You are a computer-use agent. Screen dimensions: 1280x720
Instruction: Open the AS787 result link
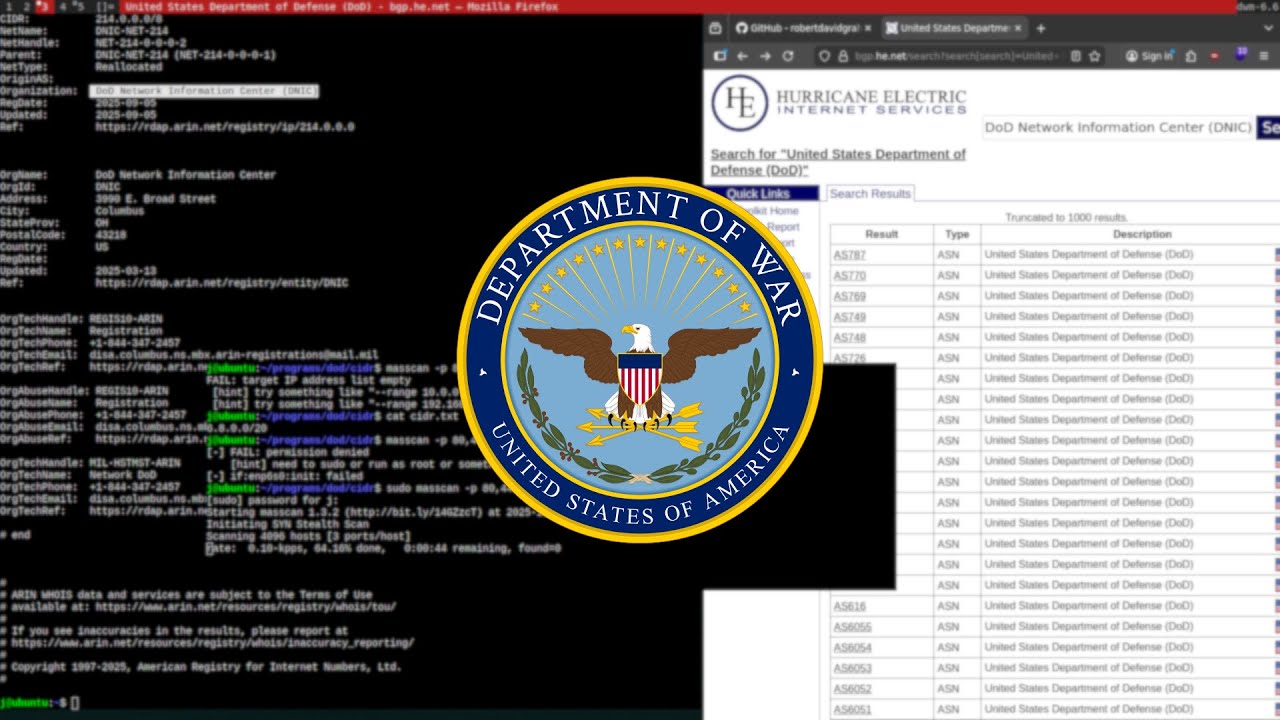(849, 255)
